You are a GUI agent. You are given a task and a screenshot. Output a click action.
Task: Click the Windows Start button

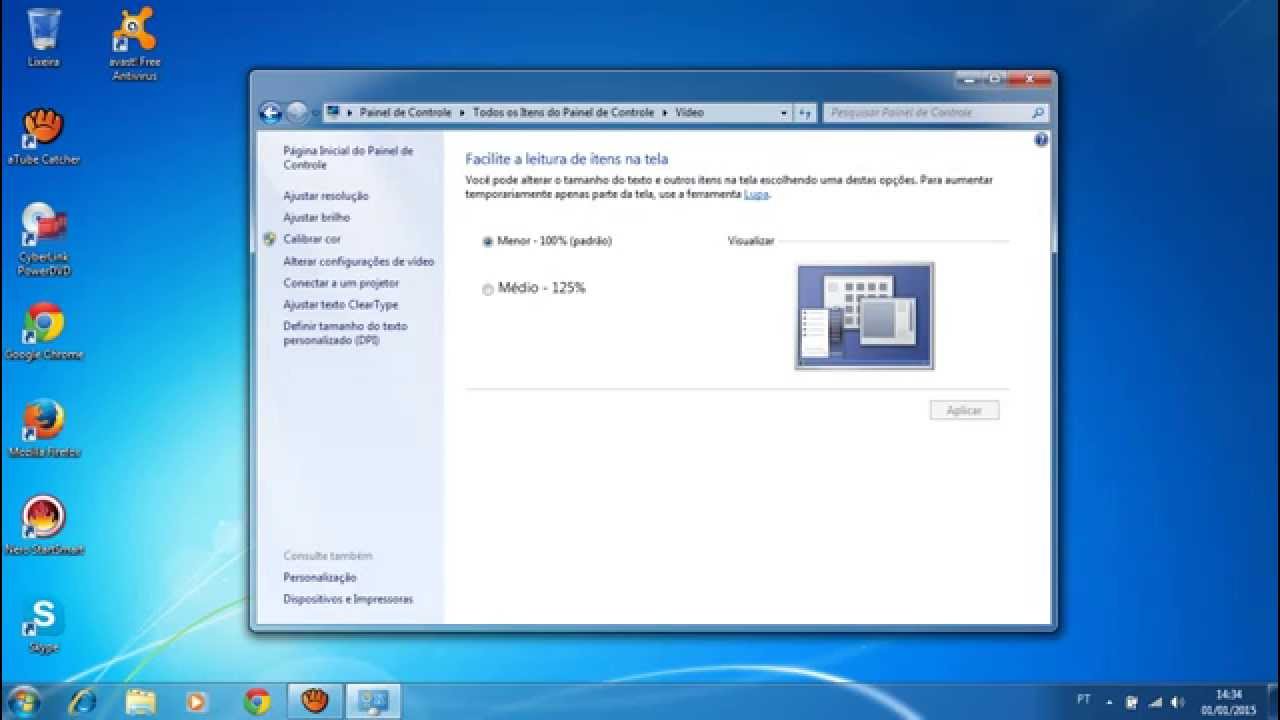click(23, 701)
